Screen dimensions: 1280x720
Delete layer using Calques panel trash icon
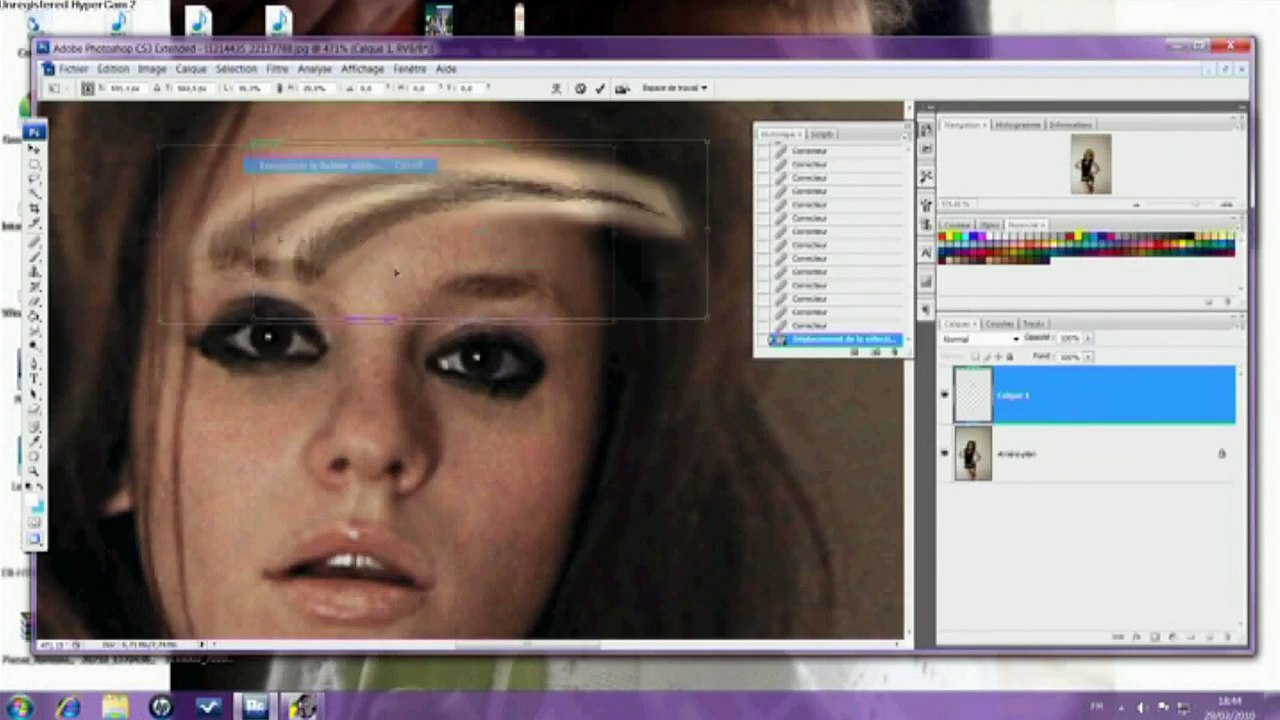[1227, 637]
